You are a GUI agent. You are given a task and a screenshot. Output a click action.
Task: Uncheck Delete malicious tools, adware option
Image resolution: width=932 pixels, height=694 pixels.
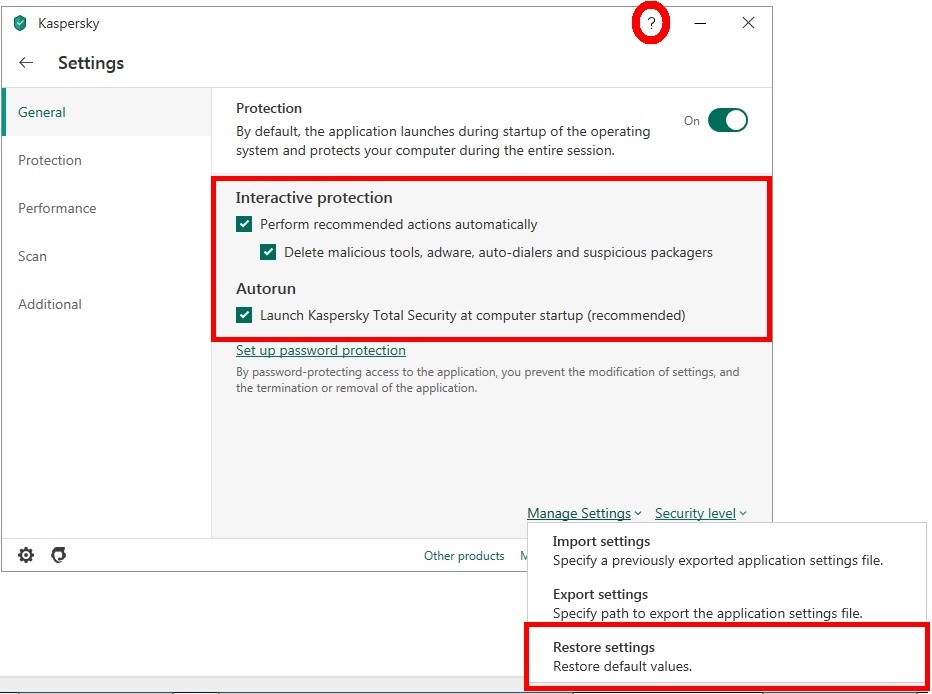click(x=268, y=252)
